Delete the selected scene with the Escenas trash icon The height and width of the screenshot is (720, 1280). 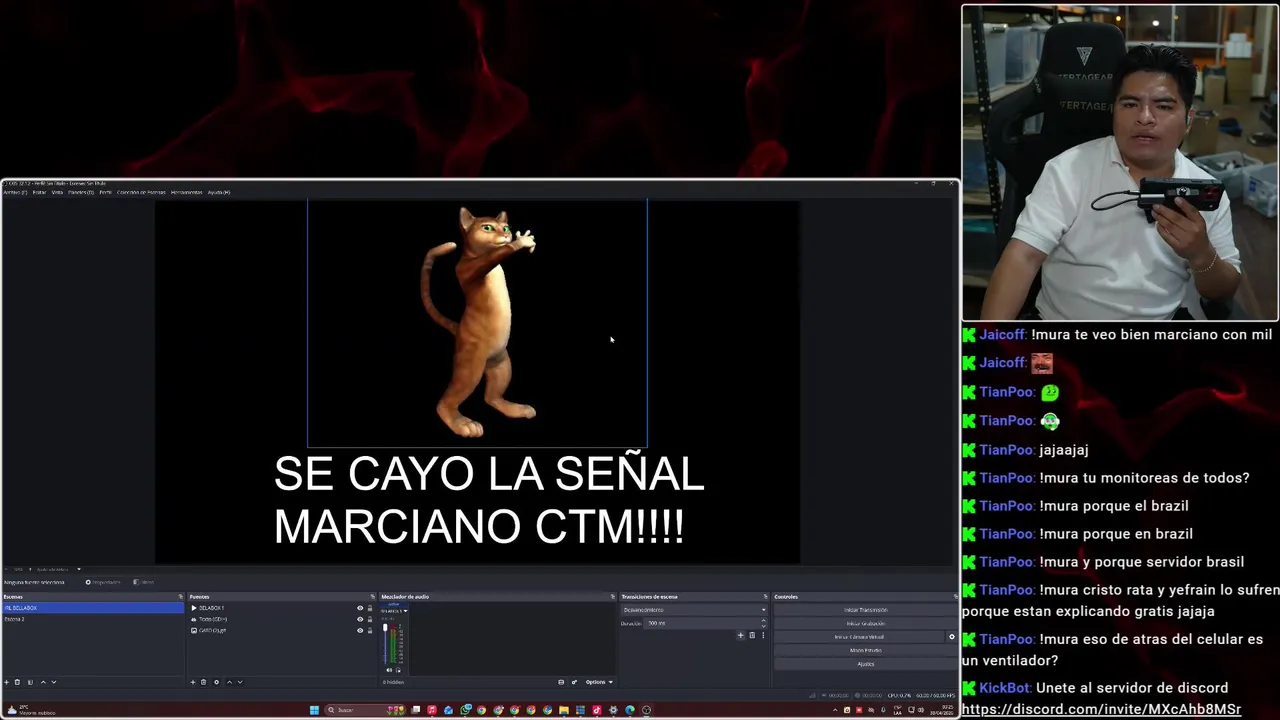pos(17,682)
